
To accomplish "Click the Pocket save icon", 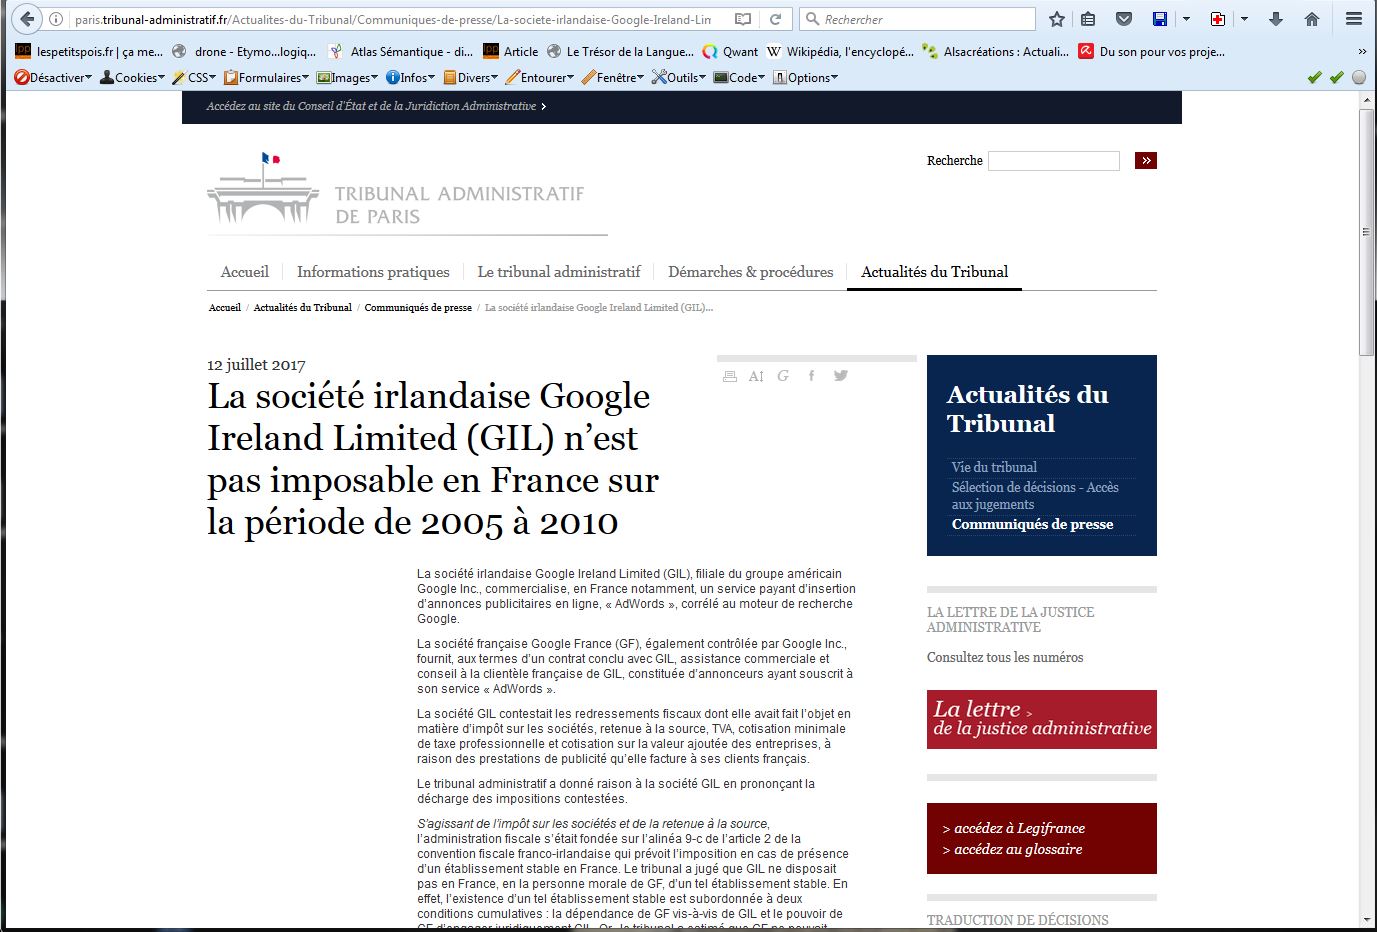I will [x=1124, y=19].
